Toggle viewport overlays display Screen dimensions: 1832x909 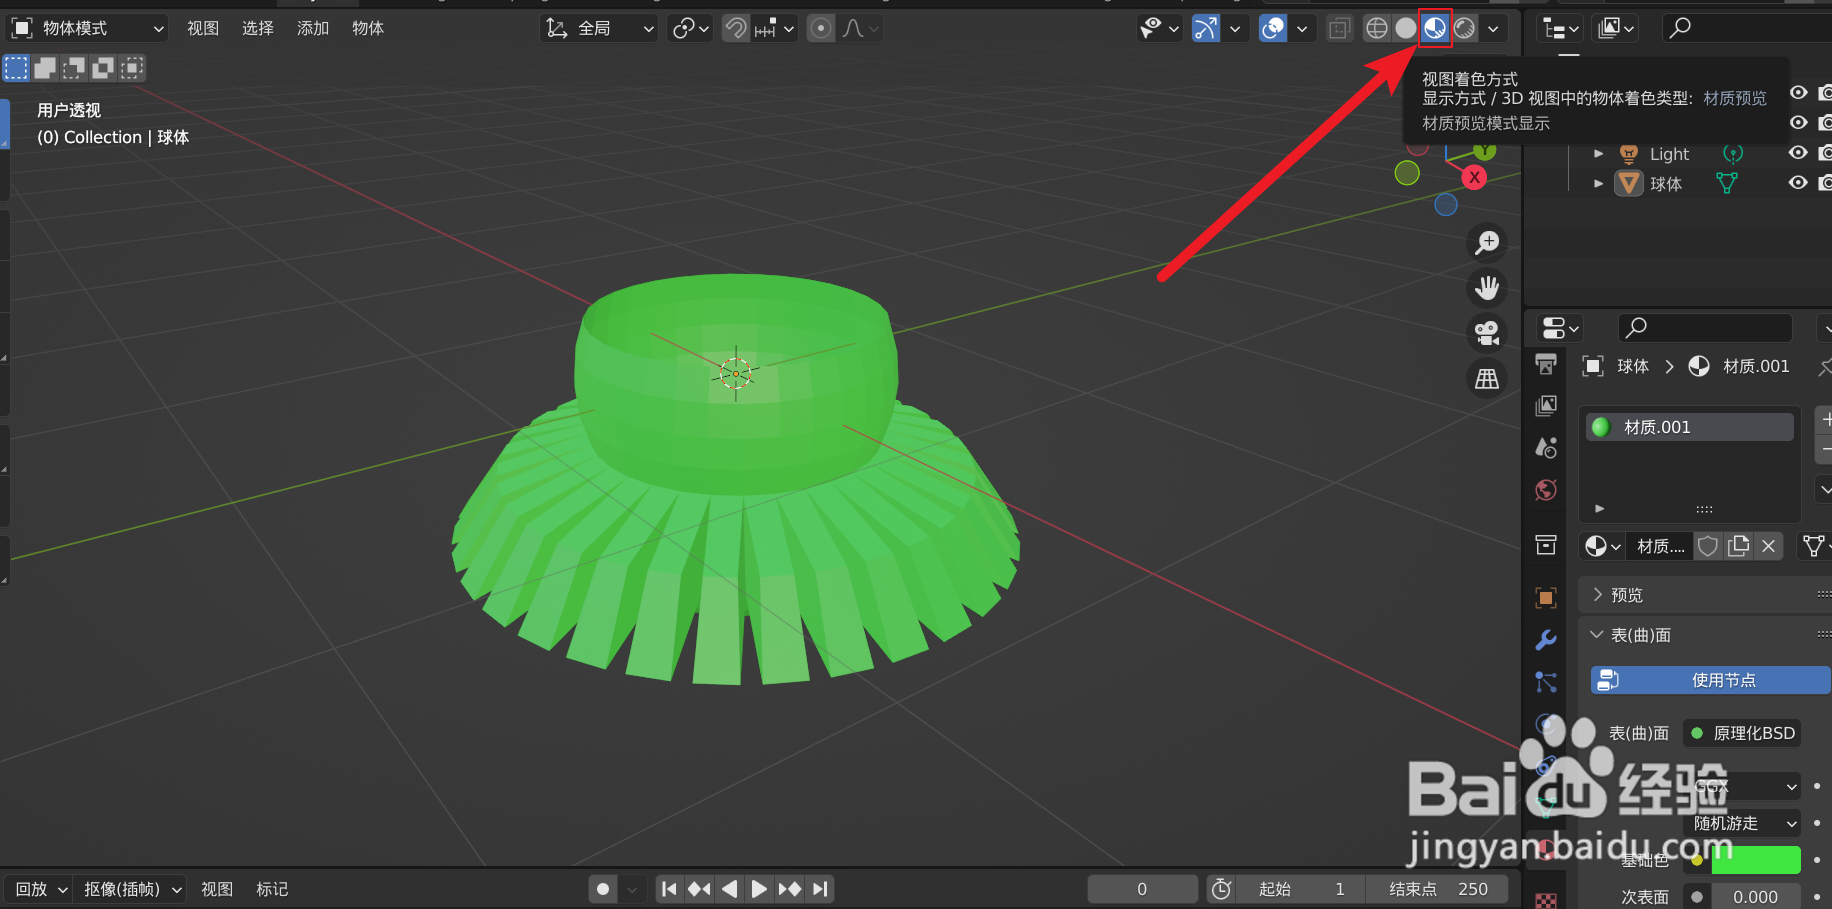1273,28
